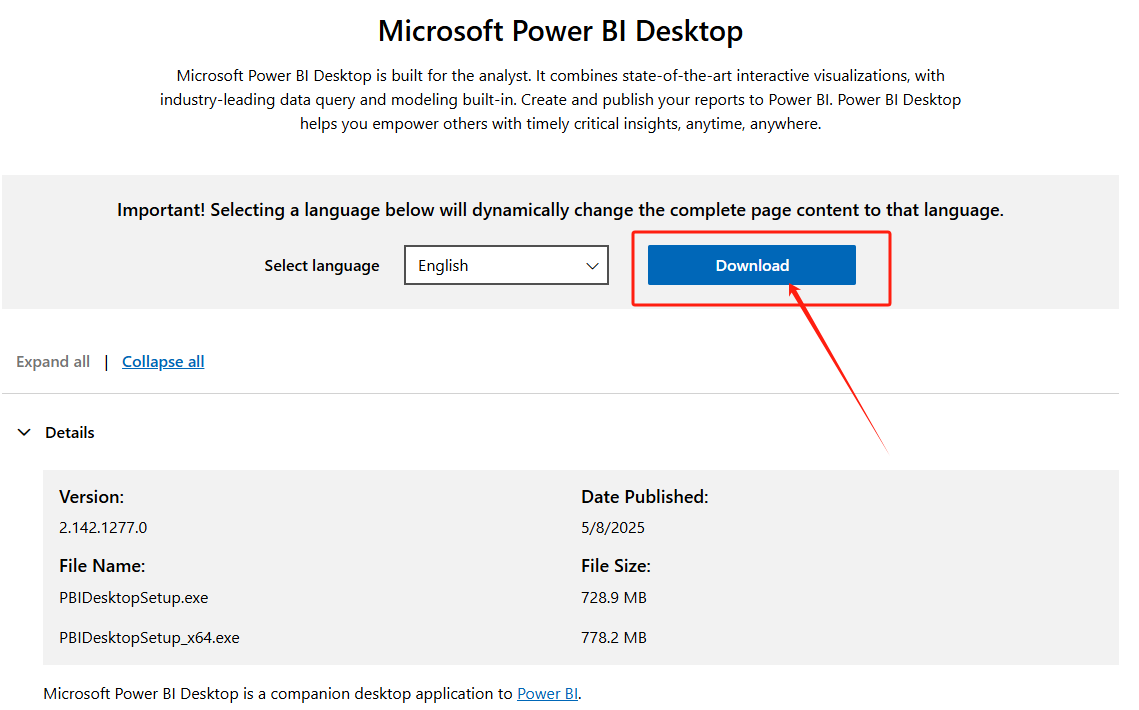
Task: Click the File Name: label
Action: click(102, 566)
